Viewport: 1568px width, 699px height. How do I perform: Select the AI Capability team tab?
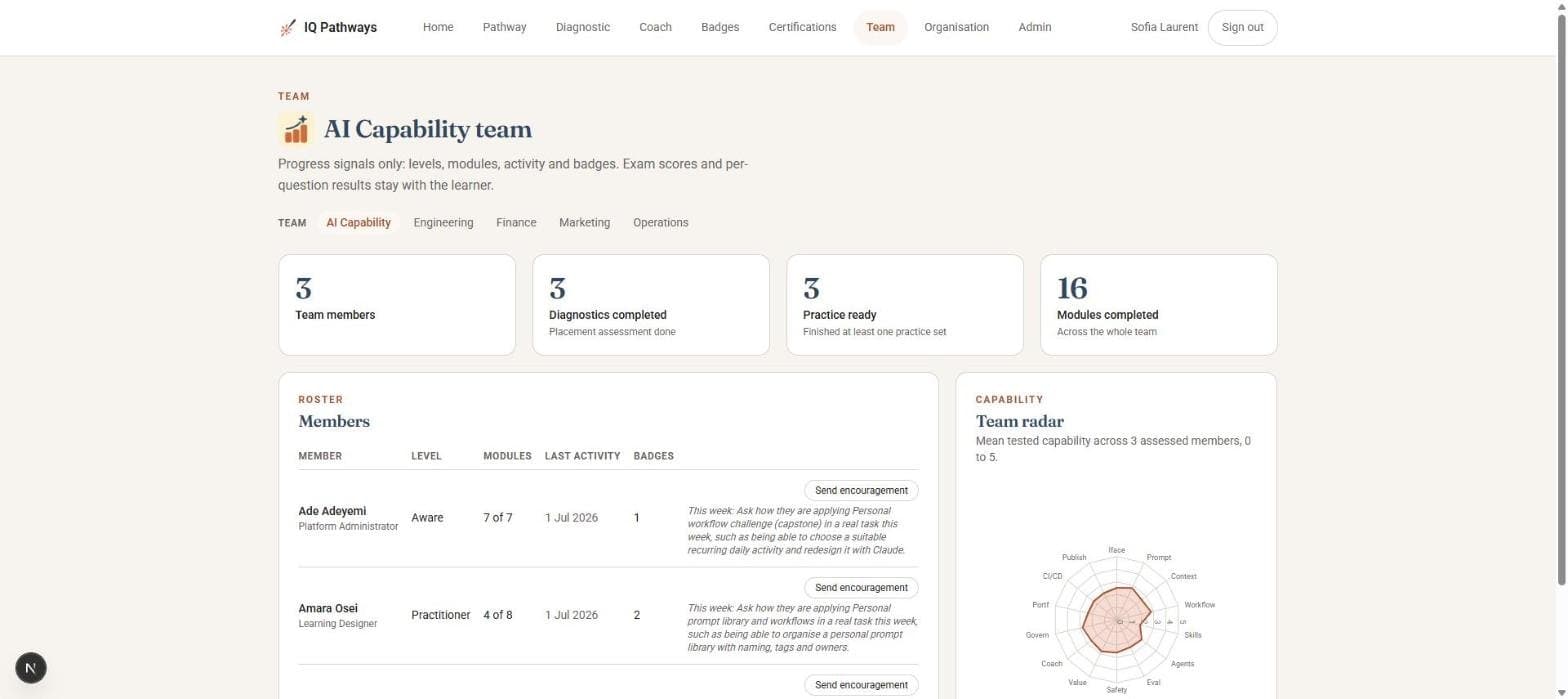pos(358,222)
